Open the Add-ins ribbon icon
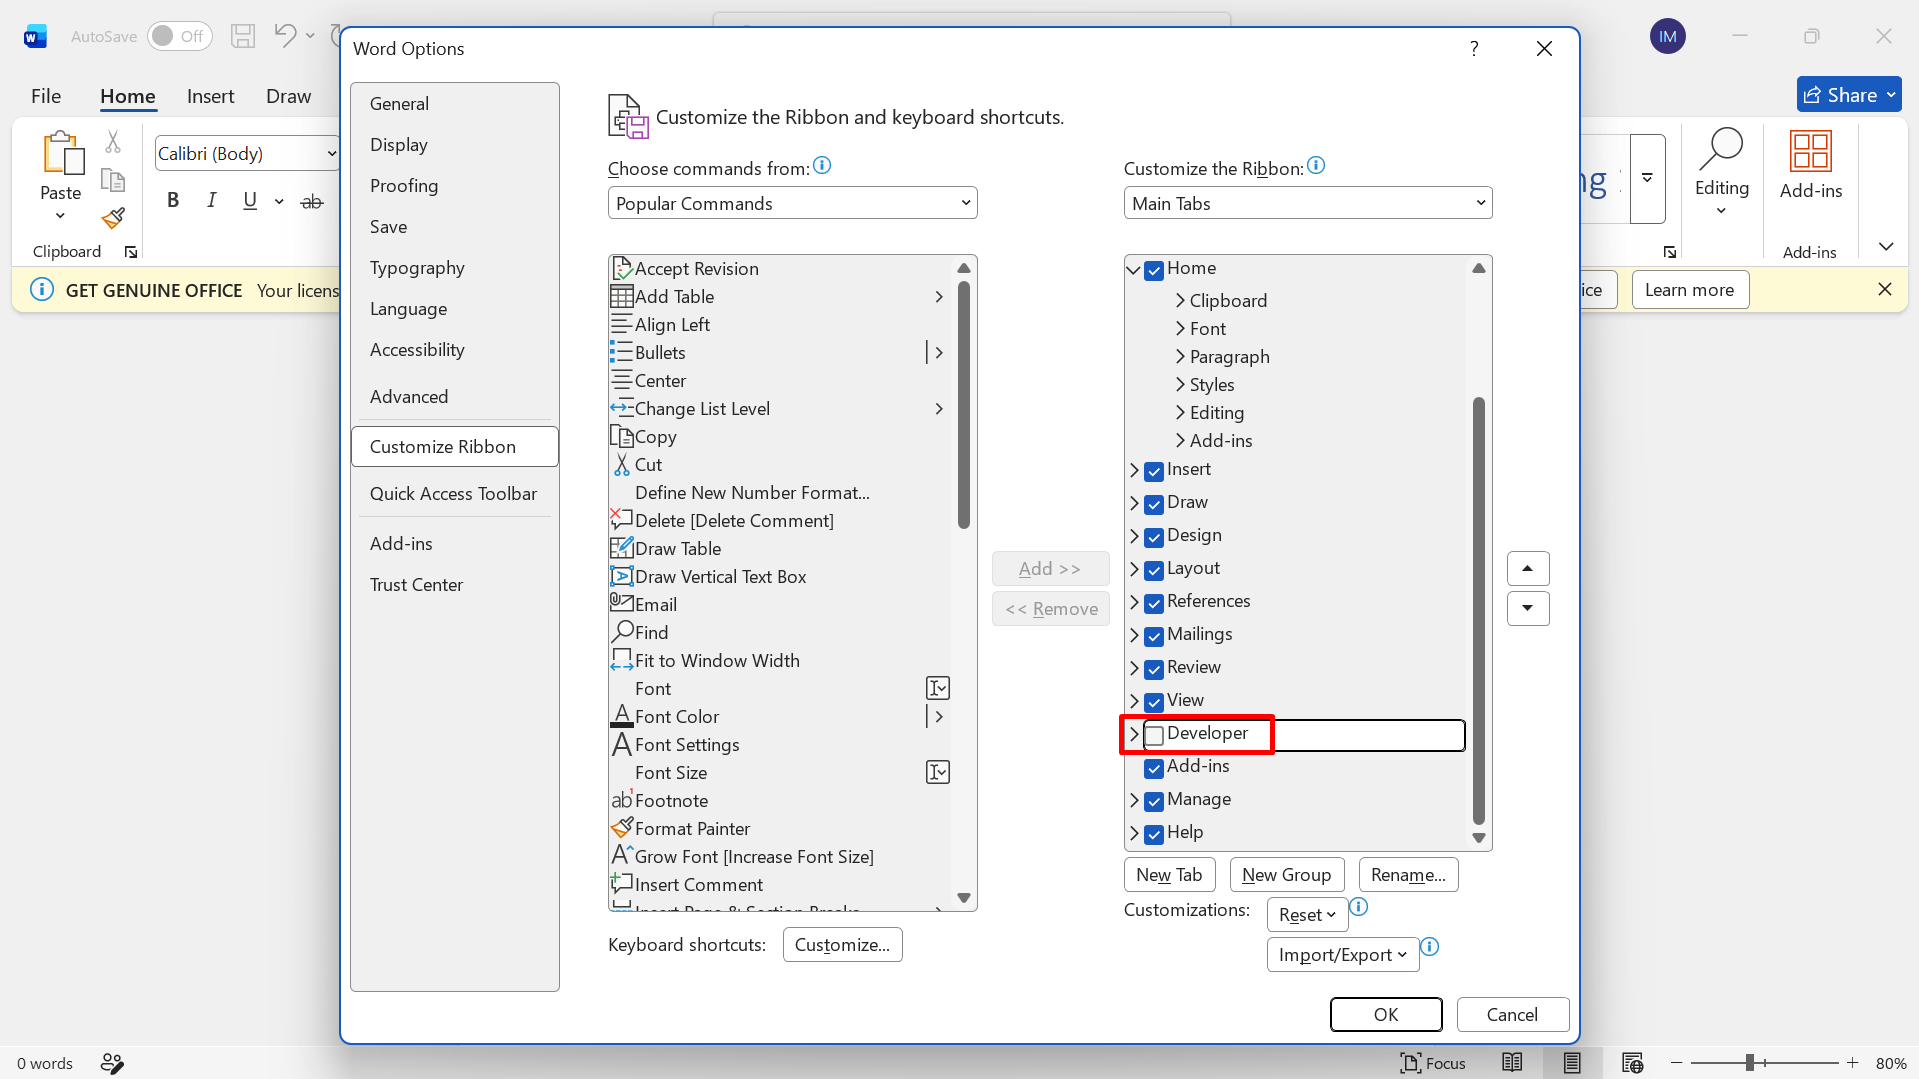Screen dimensions: 1919x1079 click(1811, 152)
